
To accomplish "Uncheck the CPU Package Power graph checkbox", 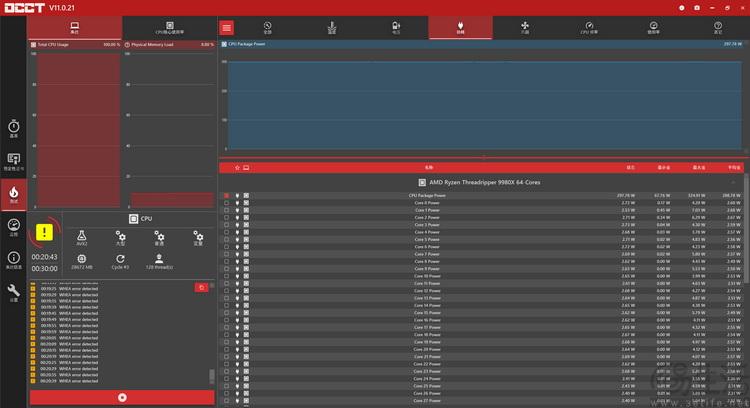I will tap(226, 196).
